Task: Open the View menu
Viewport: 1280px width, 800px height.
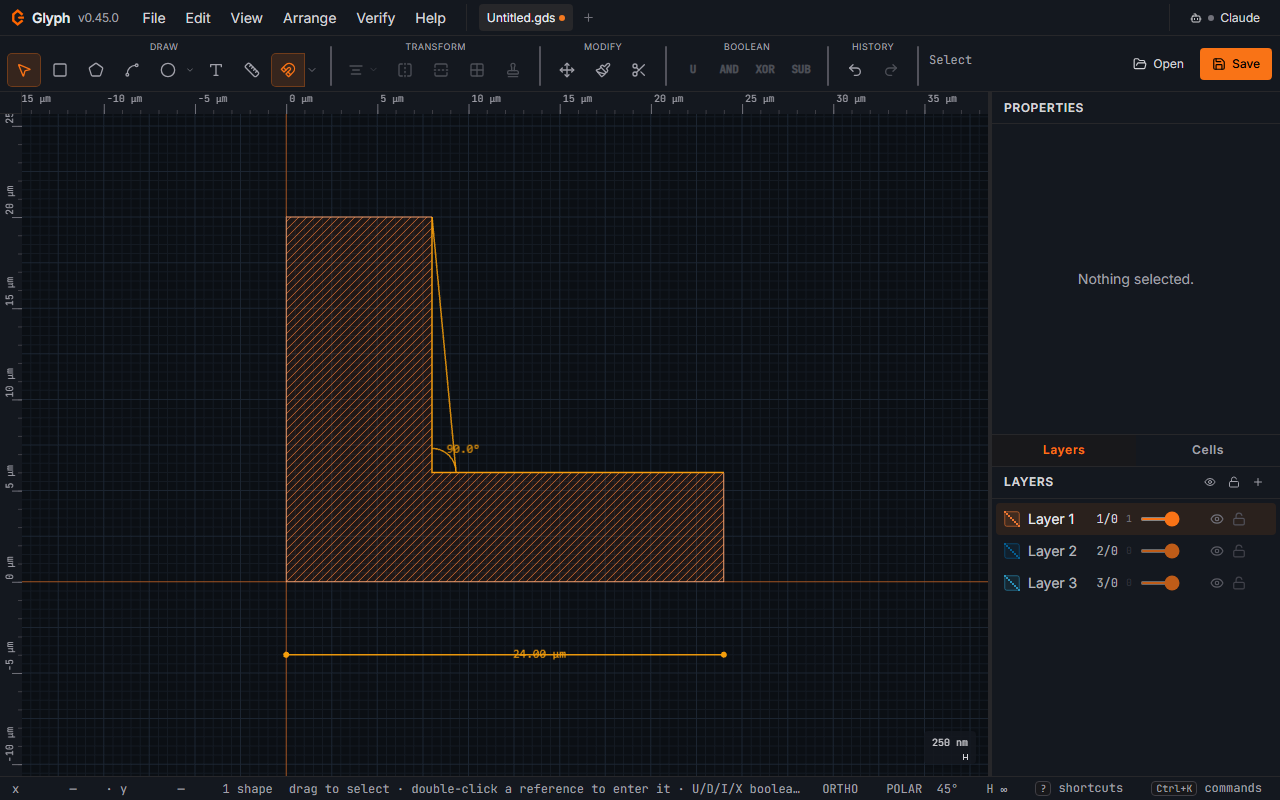Action: pyautogui.click(x=246, y=18)
